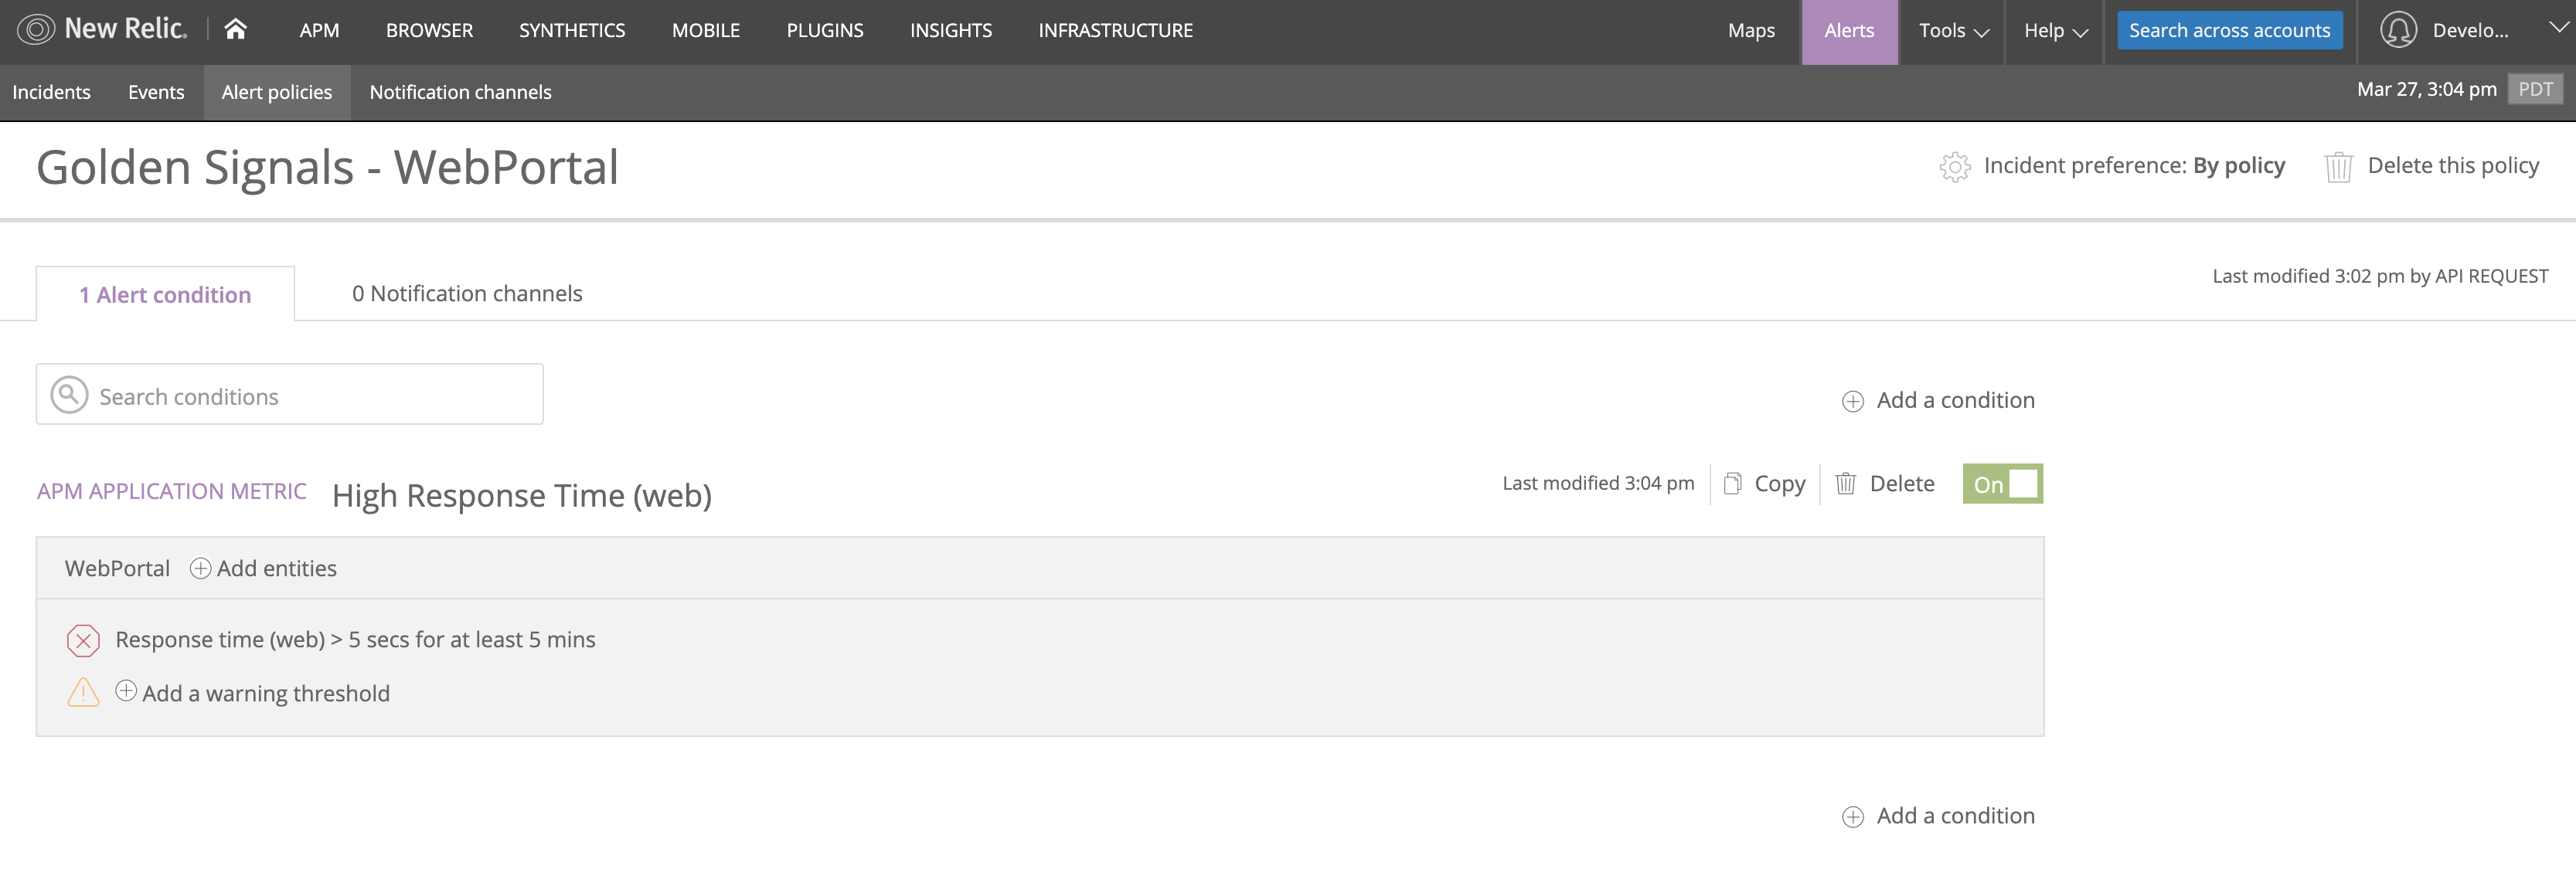Select the Alert policies tab

[277, 92]
